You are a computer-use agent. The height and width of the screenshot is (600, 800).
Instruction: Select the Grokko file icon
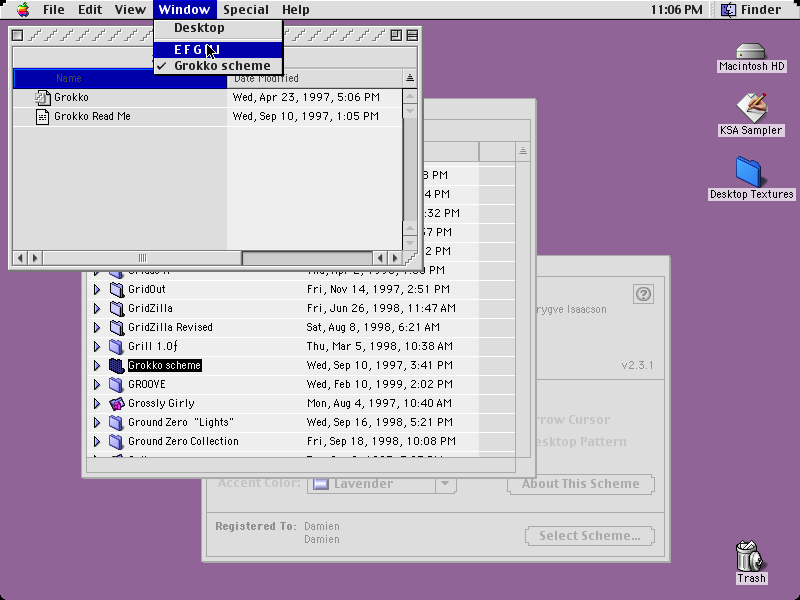(42, 97)
